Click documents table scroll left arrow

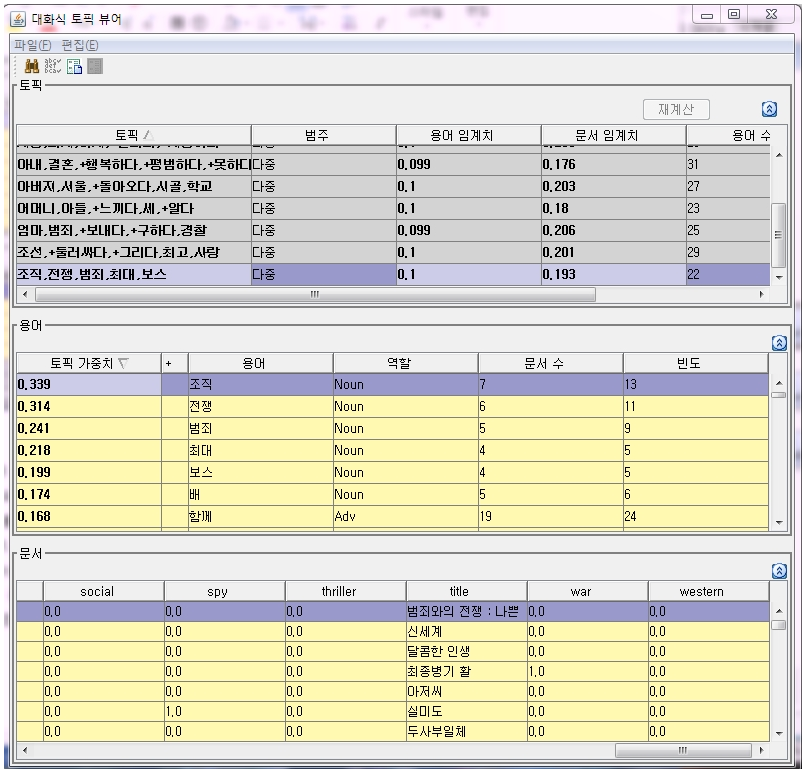pos(25,750)
